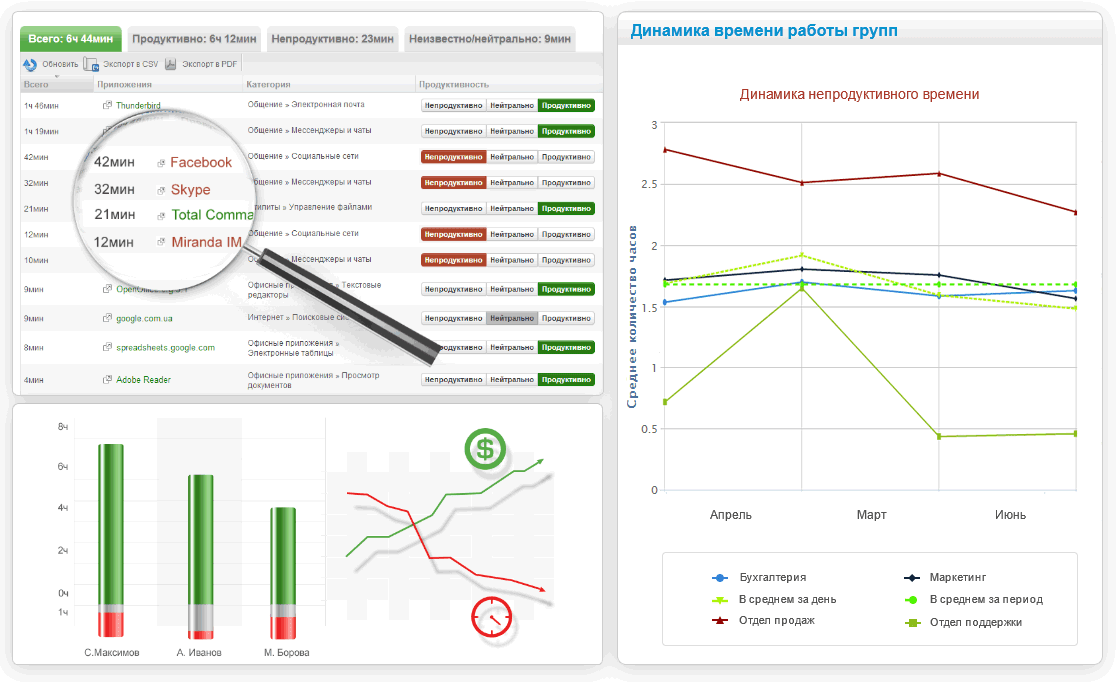This screenshot has height=682, width=1119.
Task: Toggle В среднем за период legend entry
Action: (x=973, y=599)
